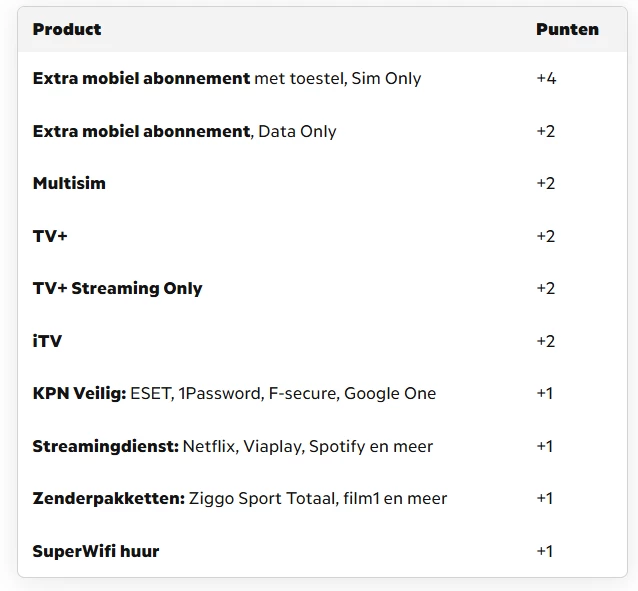
Task: Click the points value for SuperWifi huur
Action: (545, 551)
